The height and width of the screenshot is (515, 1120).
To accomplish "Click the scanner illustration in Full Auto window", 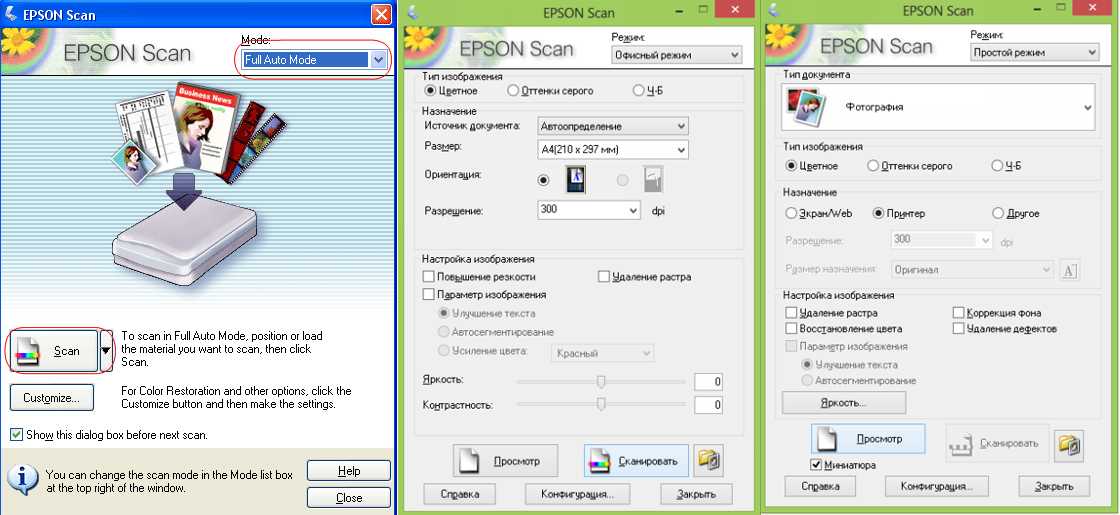I will 185,243.
